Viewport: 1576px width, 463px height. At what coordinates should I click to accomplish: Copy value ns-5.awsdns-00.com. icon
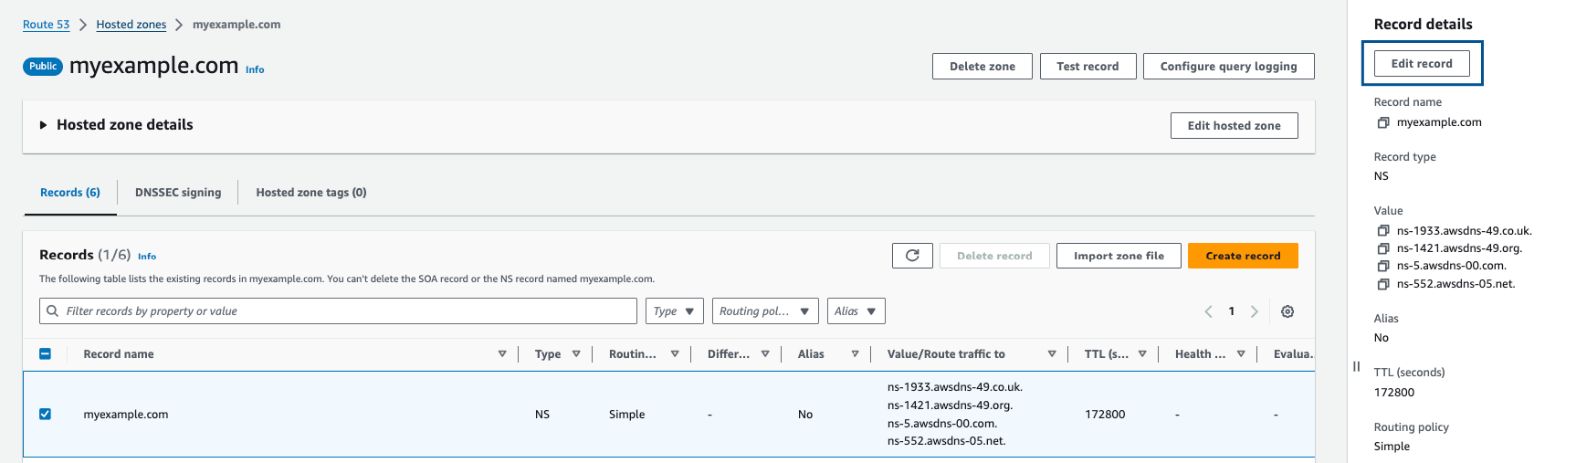pyautogui.click(x=1383, y=266)
